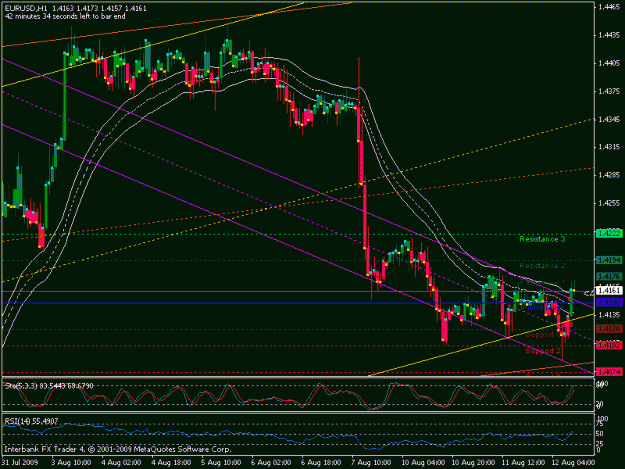
Task: Click the red 1.4120 support price tag
Action: 609,329
